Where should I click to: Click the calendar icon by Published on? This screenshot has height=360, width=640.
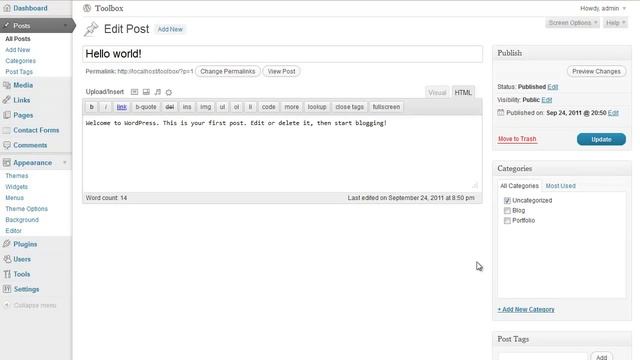pos(501,112)
